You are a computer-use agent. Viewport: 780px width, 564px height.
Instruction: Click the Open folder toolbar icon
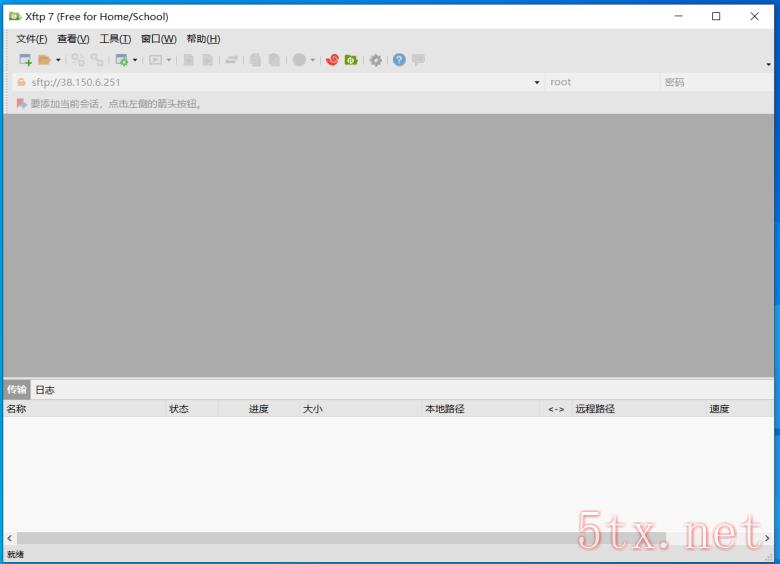pyautogui.click(x=44, y=60)
